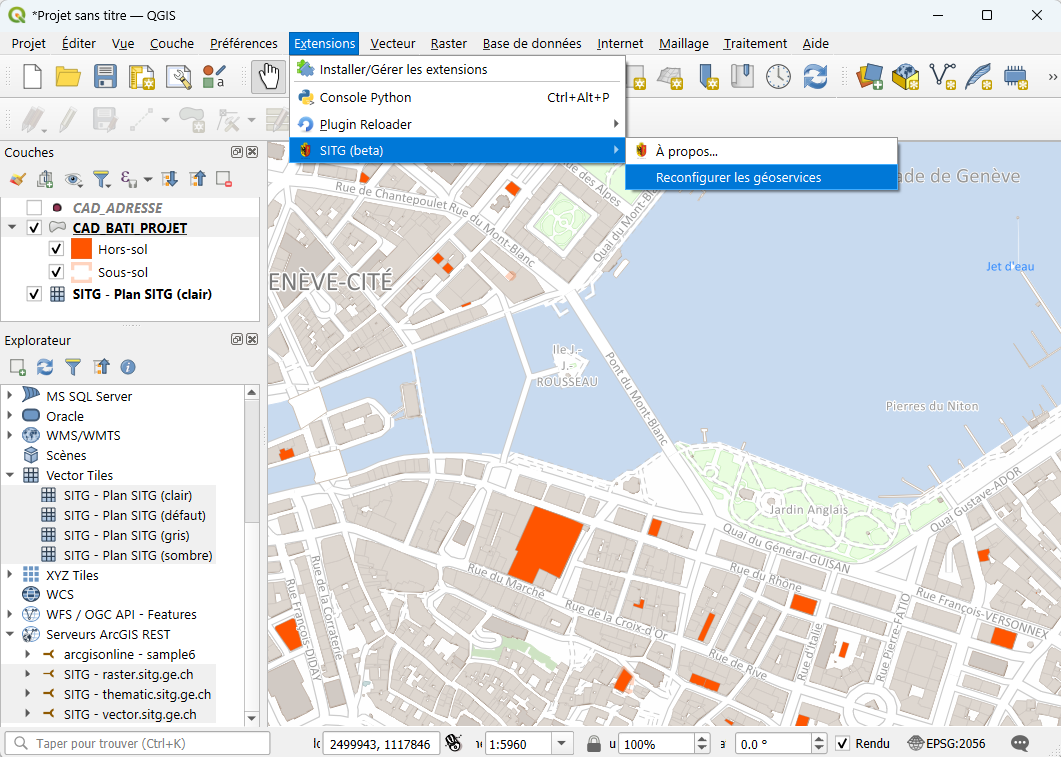Show Explorateur properties info icon
This screenshot has width=1061, height=757.
click(x=128, y=367)
